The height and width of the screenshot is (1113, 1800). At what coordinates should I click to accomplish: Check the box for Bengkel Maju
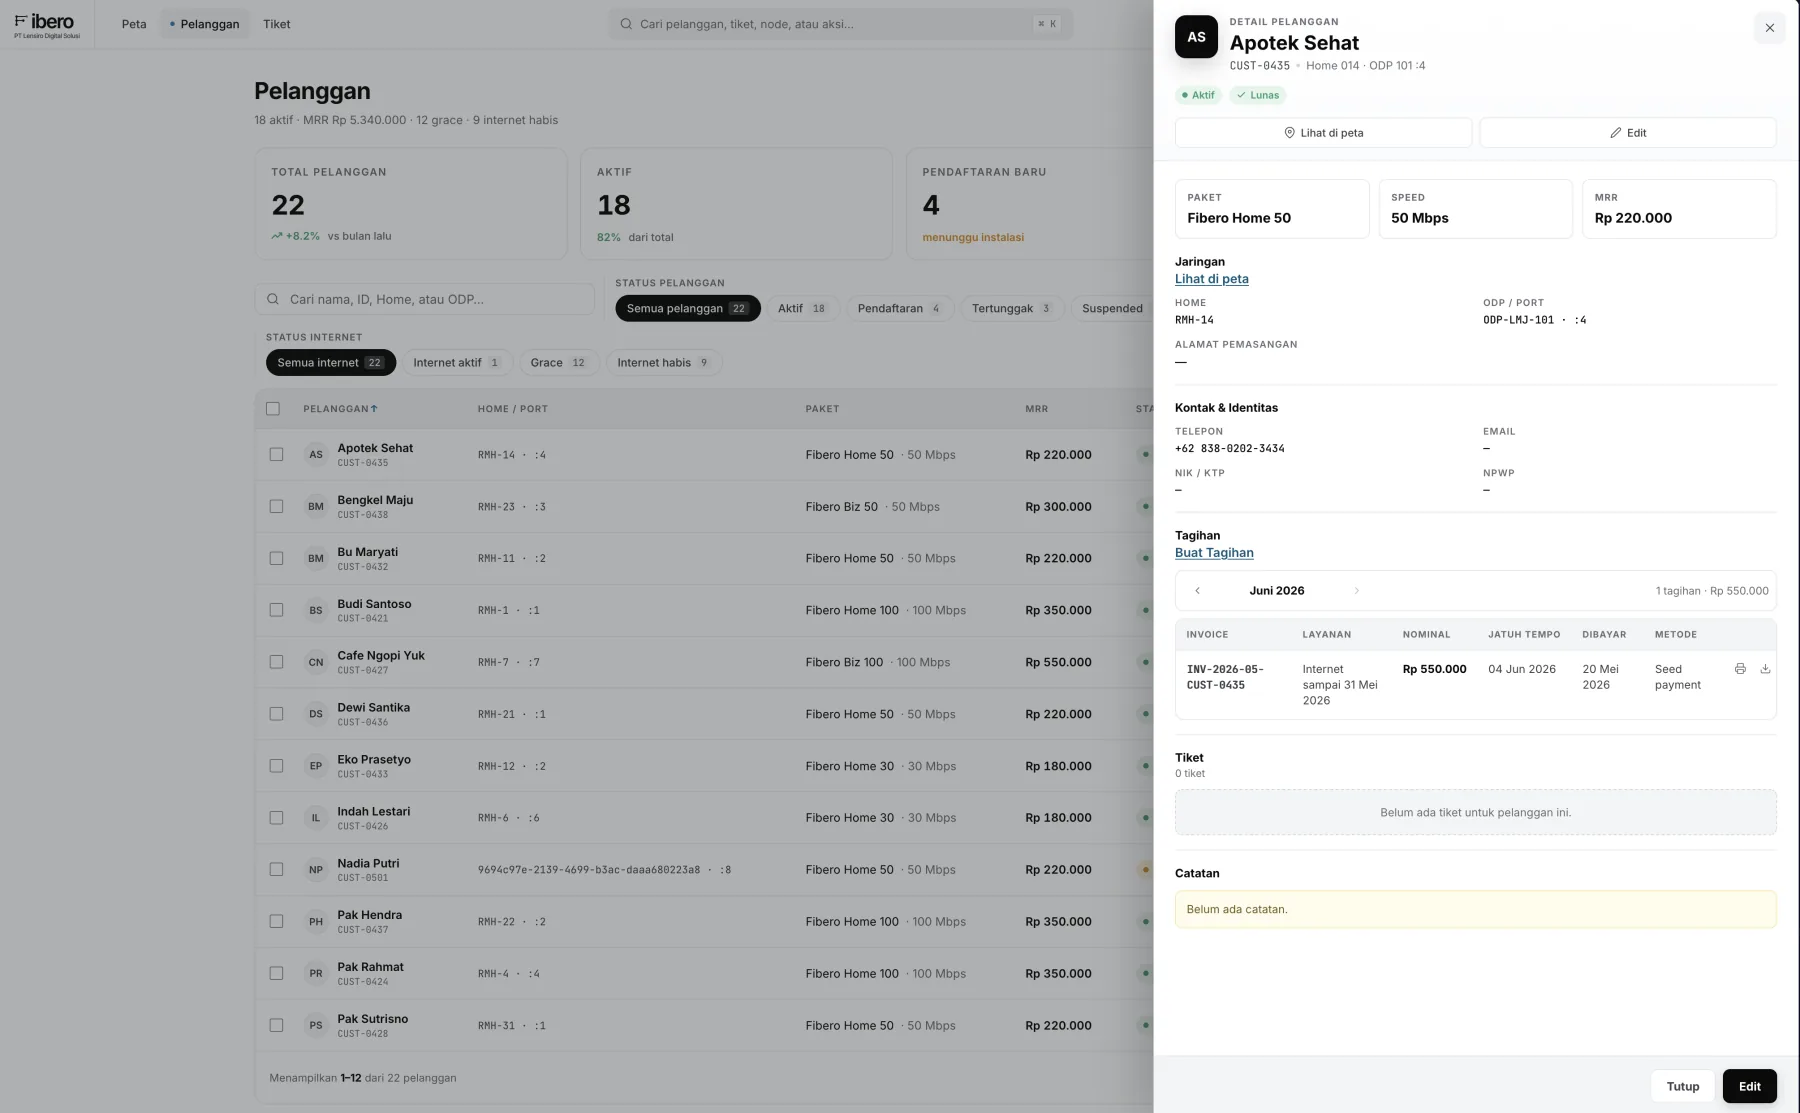click(x=276, y=507)
